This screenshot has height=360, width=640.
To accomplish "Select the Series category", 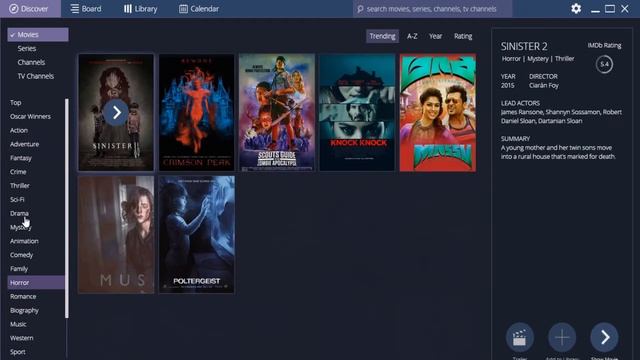I will coord(27,49).
